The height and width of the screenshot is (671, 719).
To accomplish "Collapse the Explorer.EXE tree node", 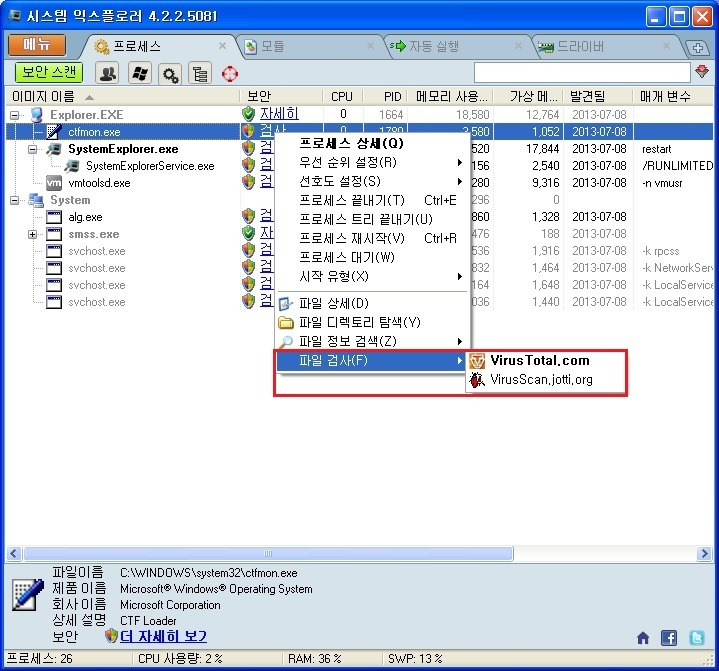I will pyautogui.click(x=15, y=115).
